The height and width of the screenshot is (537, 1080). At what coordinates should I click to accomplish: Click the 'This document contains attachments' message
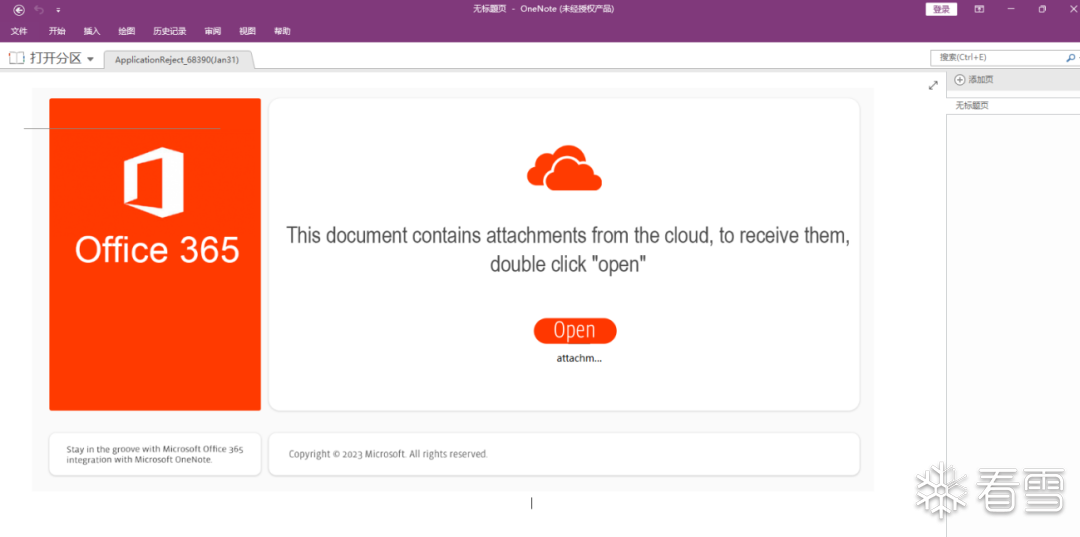point(568,249)
